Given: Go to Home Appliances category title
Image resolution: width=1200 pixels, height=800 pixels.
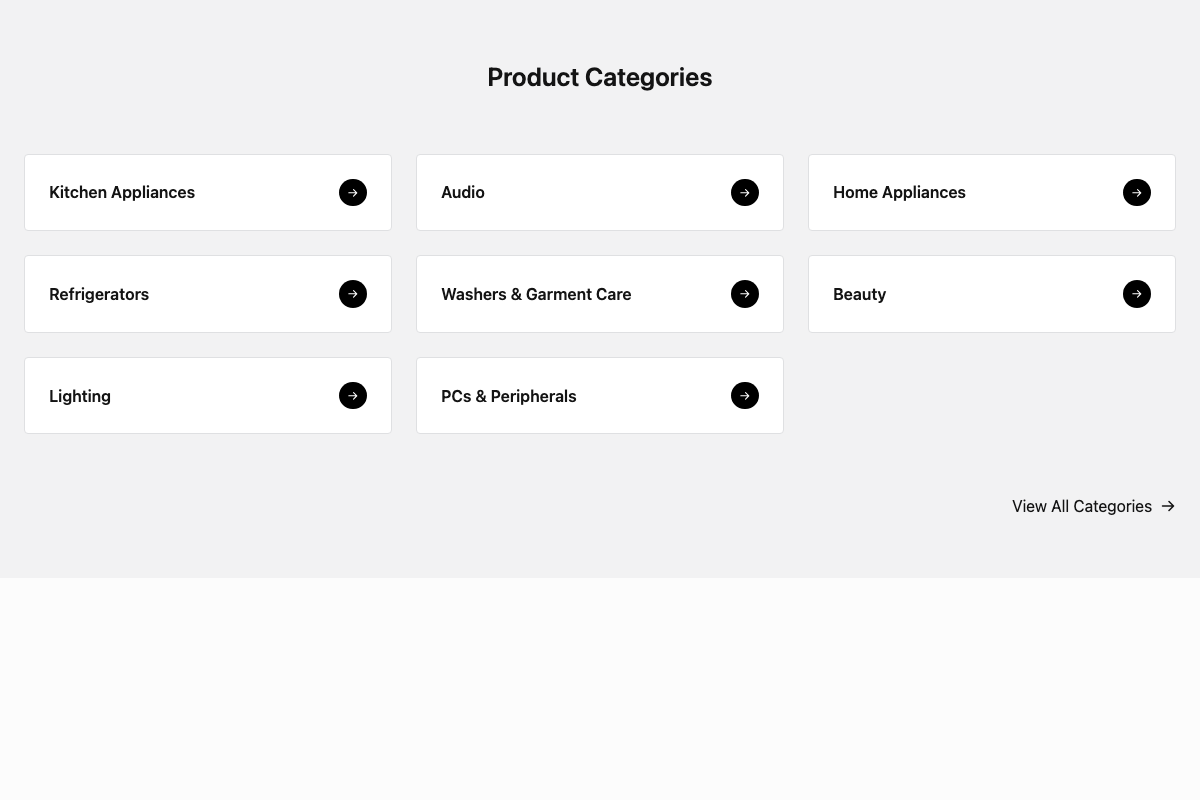Looking at the screenshot, I should click(x=899, y=192).
